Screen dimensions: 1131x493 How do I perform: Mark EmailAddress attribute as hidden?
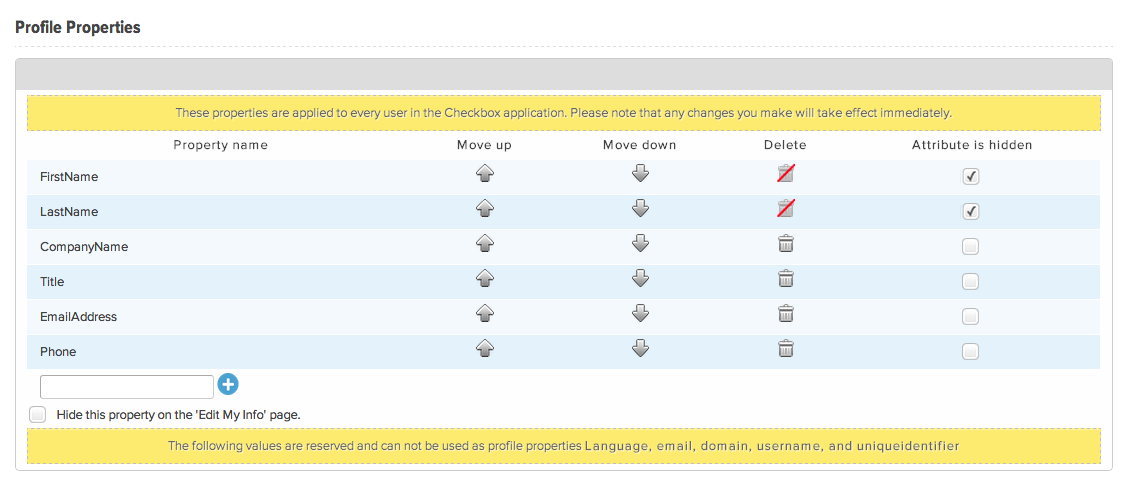point(971,317)
